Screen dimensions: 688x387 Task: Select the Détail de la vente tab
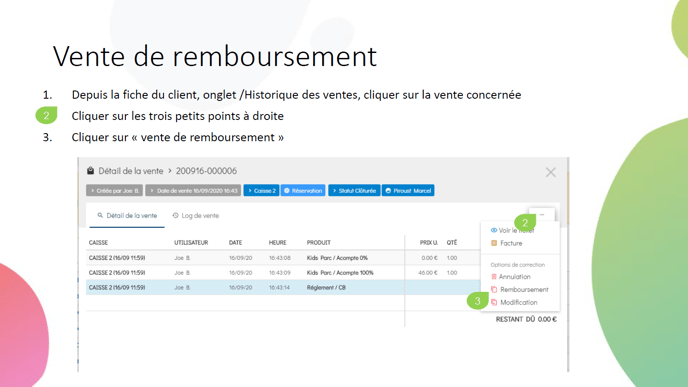(x=127, y=215)
